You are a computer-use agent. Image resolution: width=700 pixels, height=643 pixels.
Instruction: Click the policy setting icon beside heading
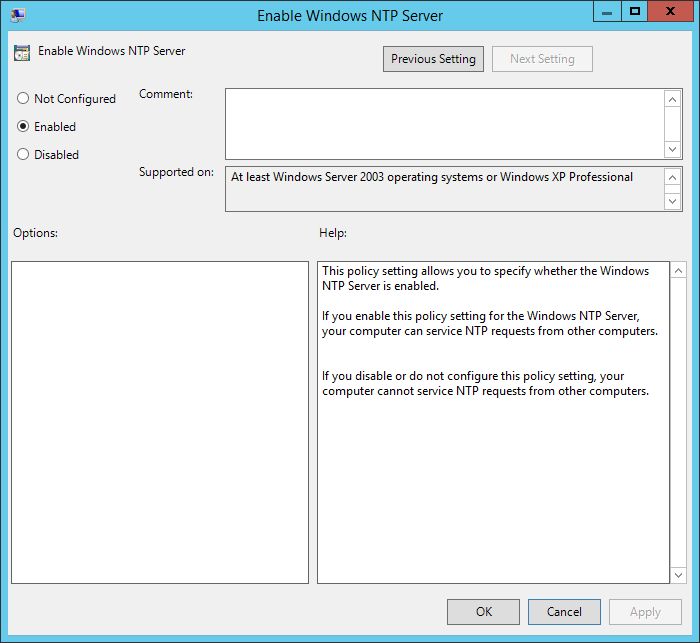click(22, 52)
